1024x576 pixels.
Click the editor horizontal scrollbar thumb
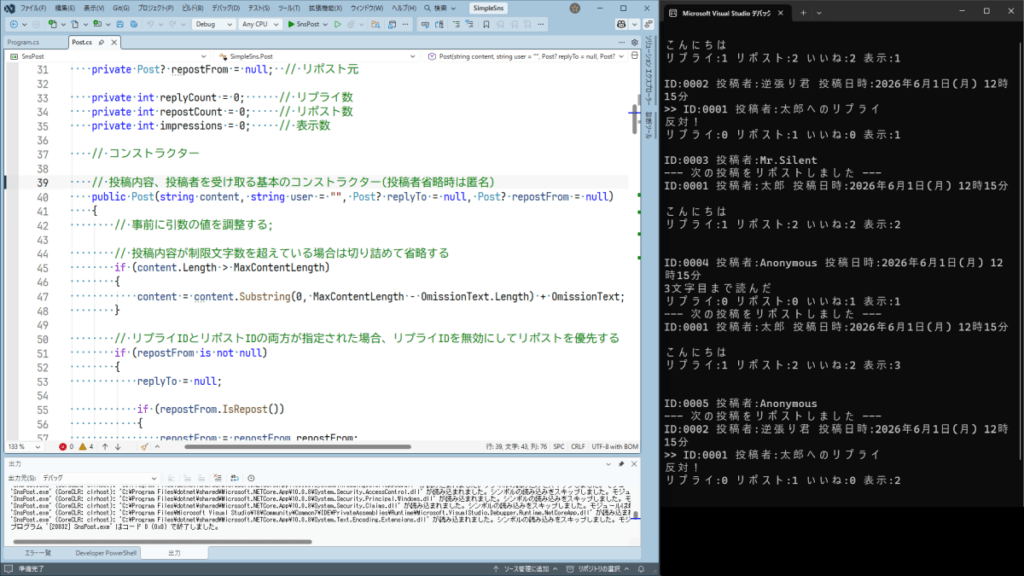tap(298, 447)
